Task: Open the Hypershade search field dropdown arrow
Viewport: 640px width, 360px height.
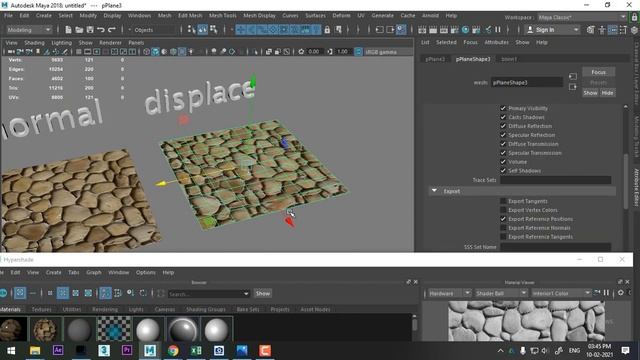Action: 246,293
